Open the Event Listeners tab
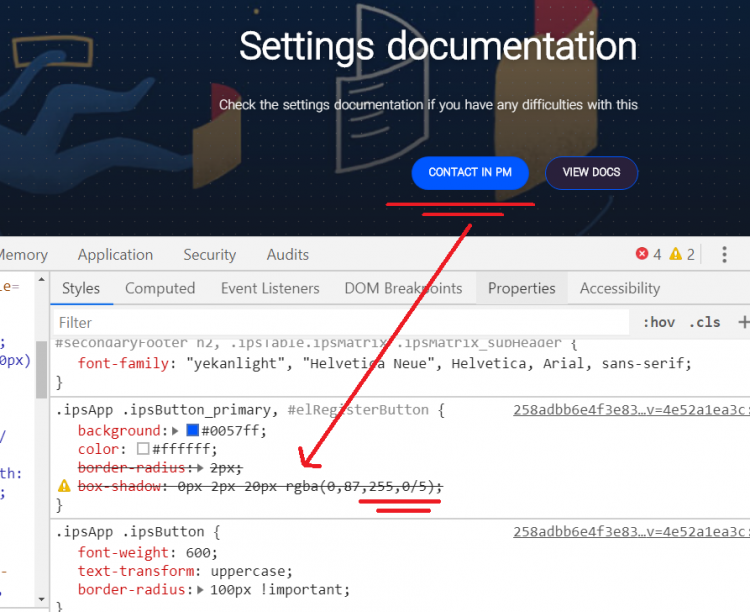 [270, 288]
